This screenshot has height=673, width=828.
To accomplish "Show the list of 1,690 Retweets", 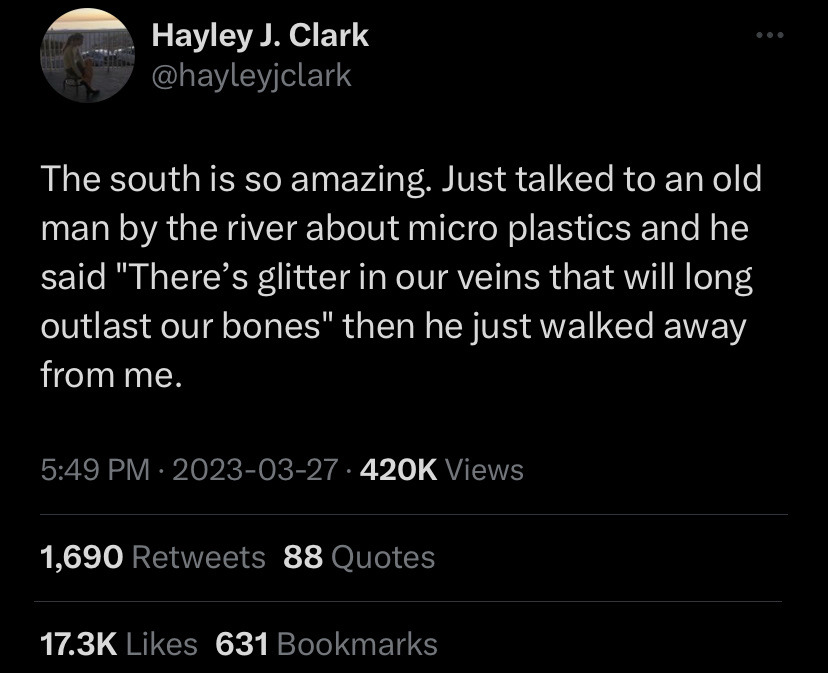I will 153,557.
